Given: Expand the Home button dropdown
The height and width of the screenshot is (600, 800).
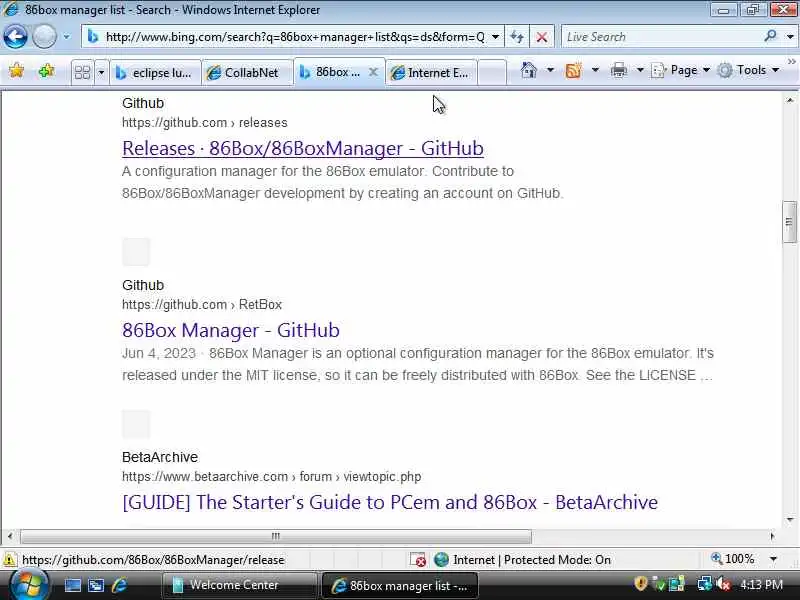Looking at the screenshot, I should pyautogui.click(x=550, y=70).
